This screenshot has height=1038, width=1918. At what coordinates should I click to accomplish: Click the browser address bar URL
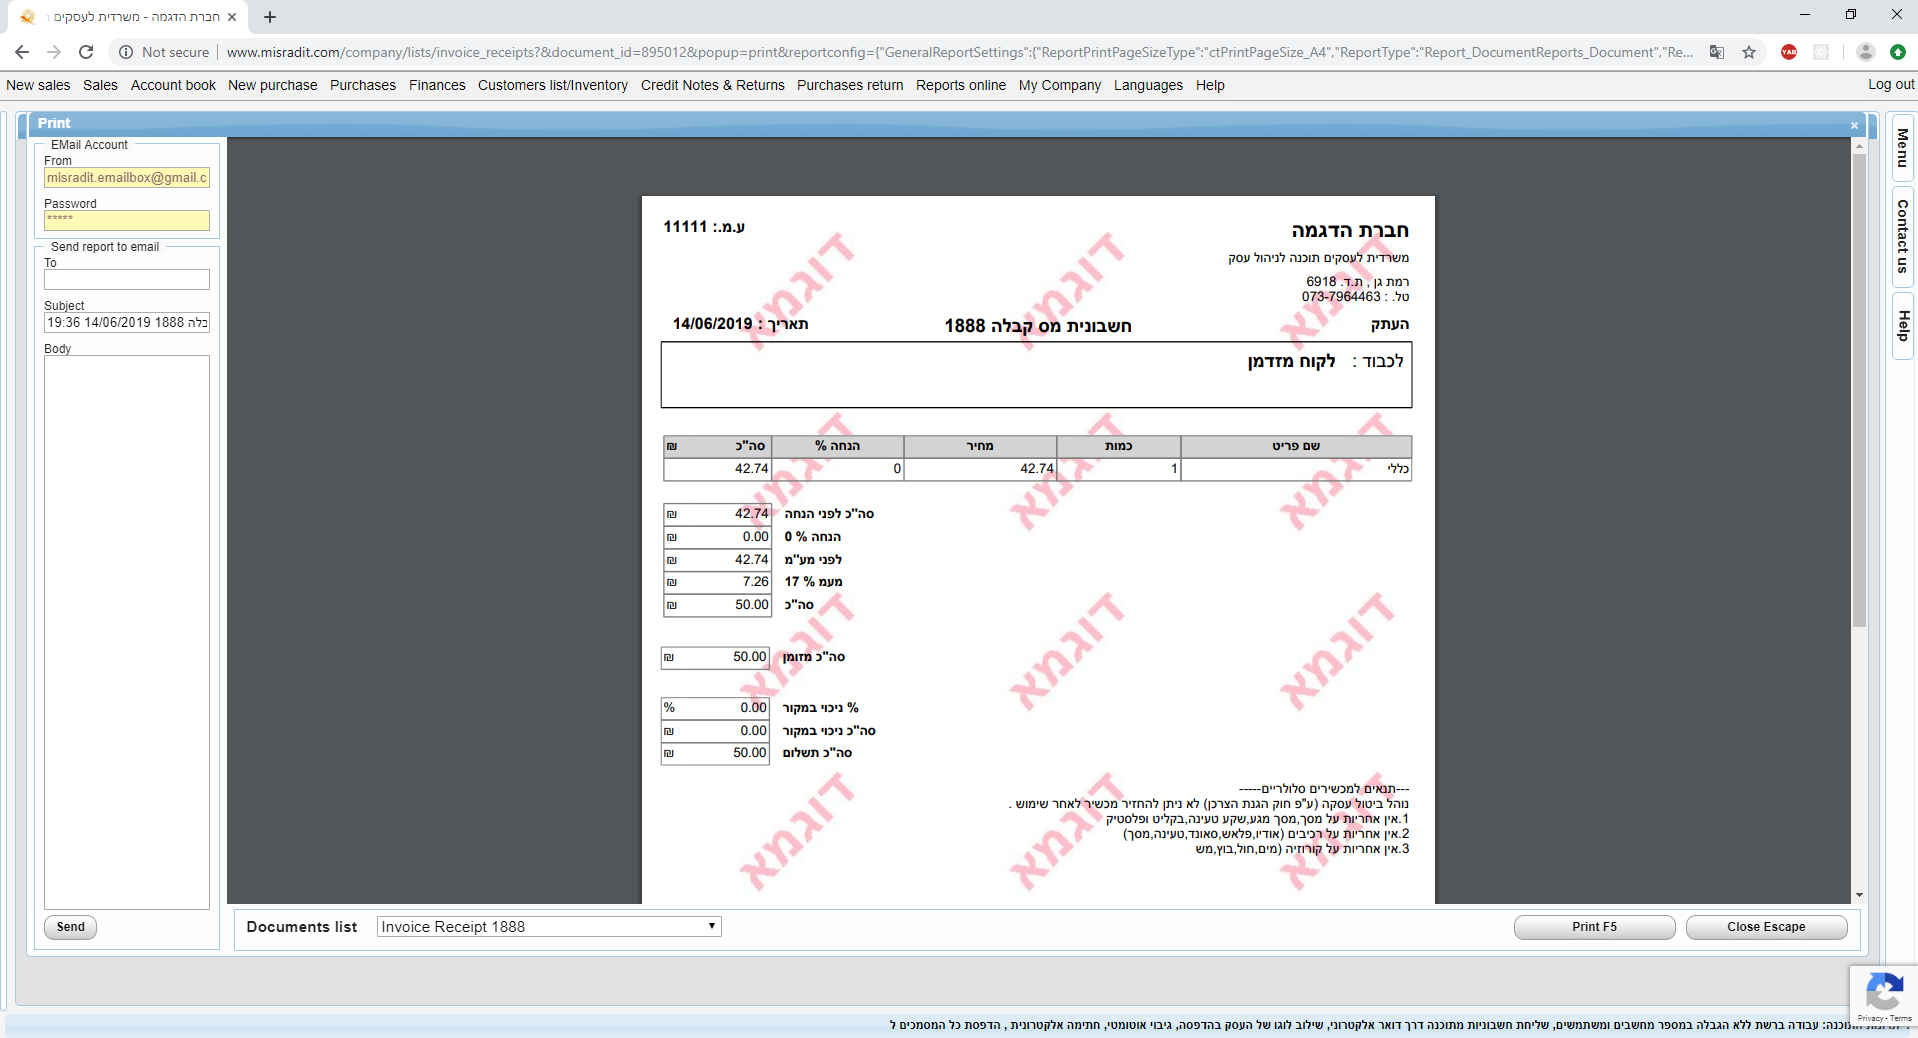click(x=959, y=52)
